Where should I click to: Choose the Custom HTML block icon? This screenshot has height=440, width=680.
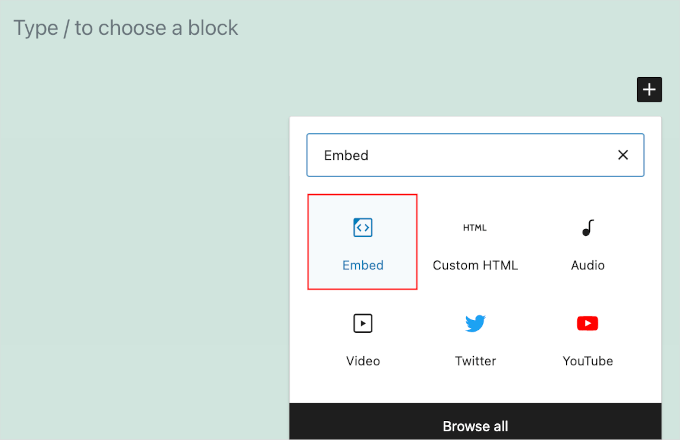coord(475,228)
